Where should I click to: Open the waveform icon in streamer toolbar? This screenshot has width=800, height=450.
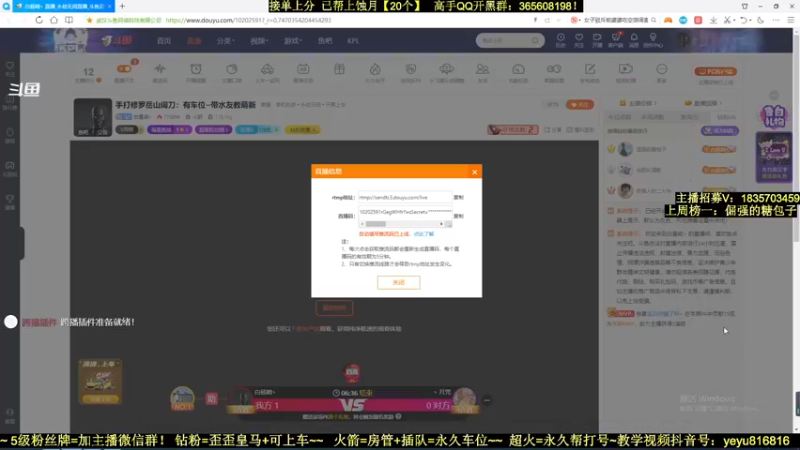pyautogui.click(x=160, y=69)
